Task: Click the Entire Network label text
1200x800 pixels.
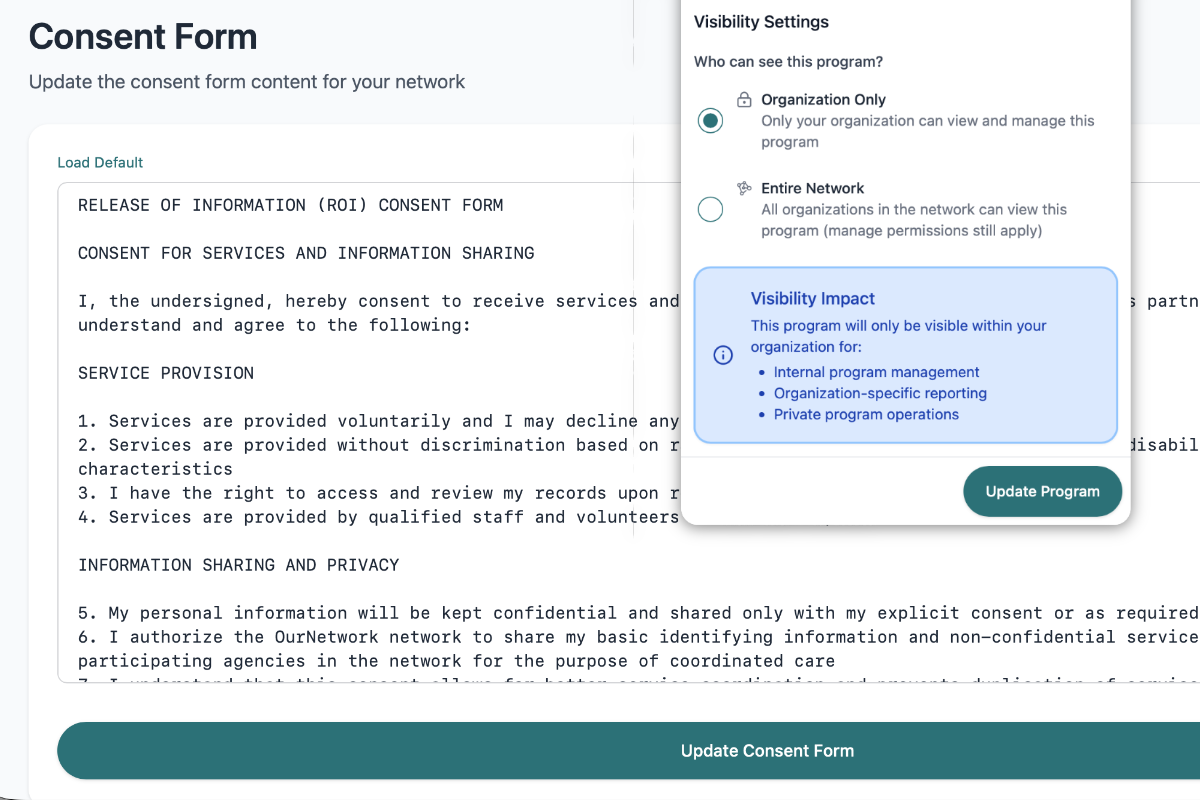Action: [812, 188]
